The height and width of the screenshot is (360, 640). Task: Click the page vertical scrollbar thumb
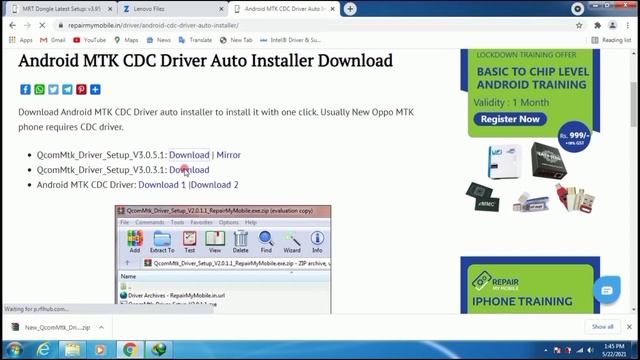pos(634,104)
